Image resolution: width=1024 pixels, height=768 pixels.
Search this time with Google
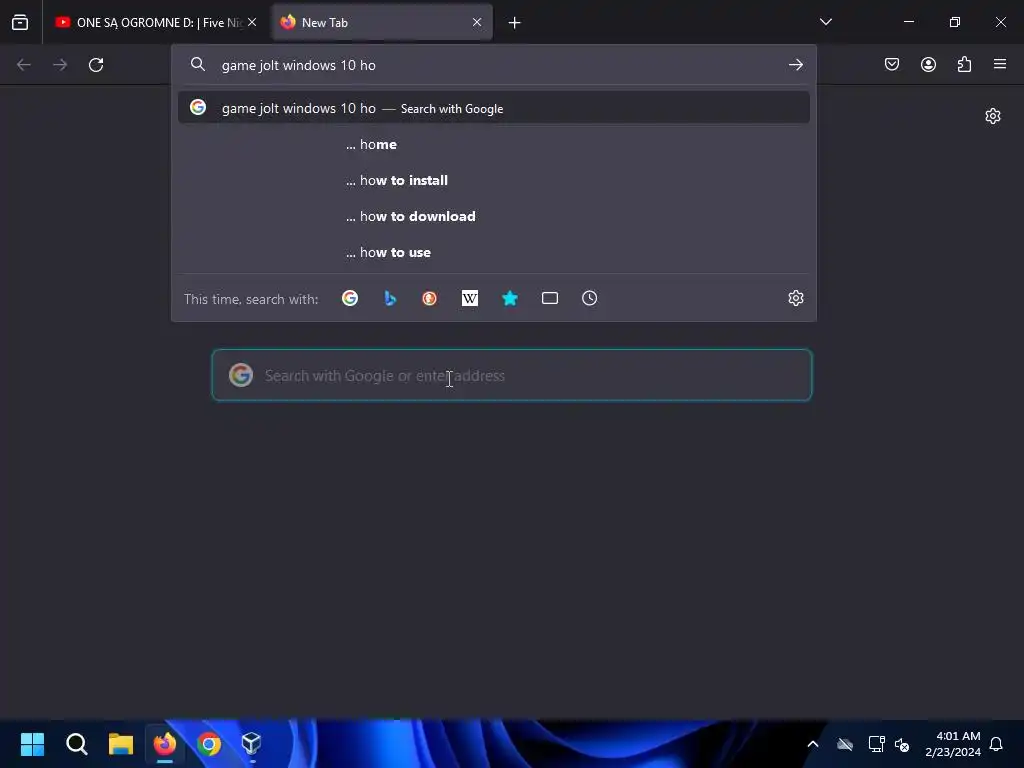tap(350, 298)
